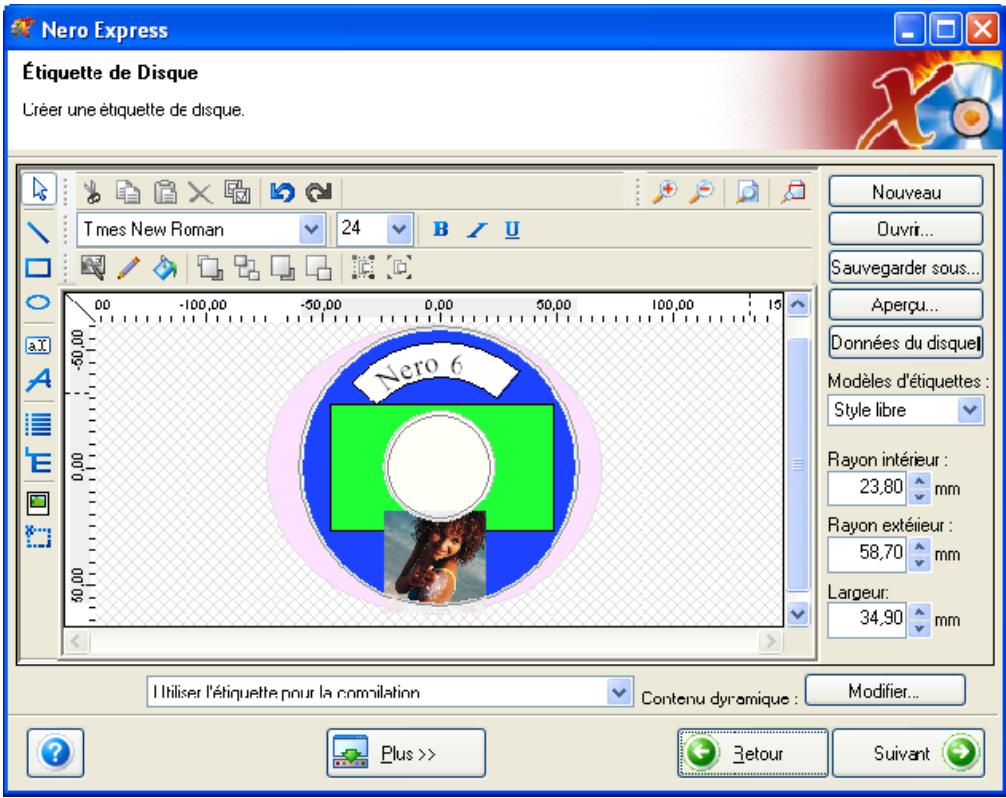Viewport: 1006px width, 798px height.
Task: Click the Rayon extérieur input field
Action: [x=867, y=554]
